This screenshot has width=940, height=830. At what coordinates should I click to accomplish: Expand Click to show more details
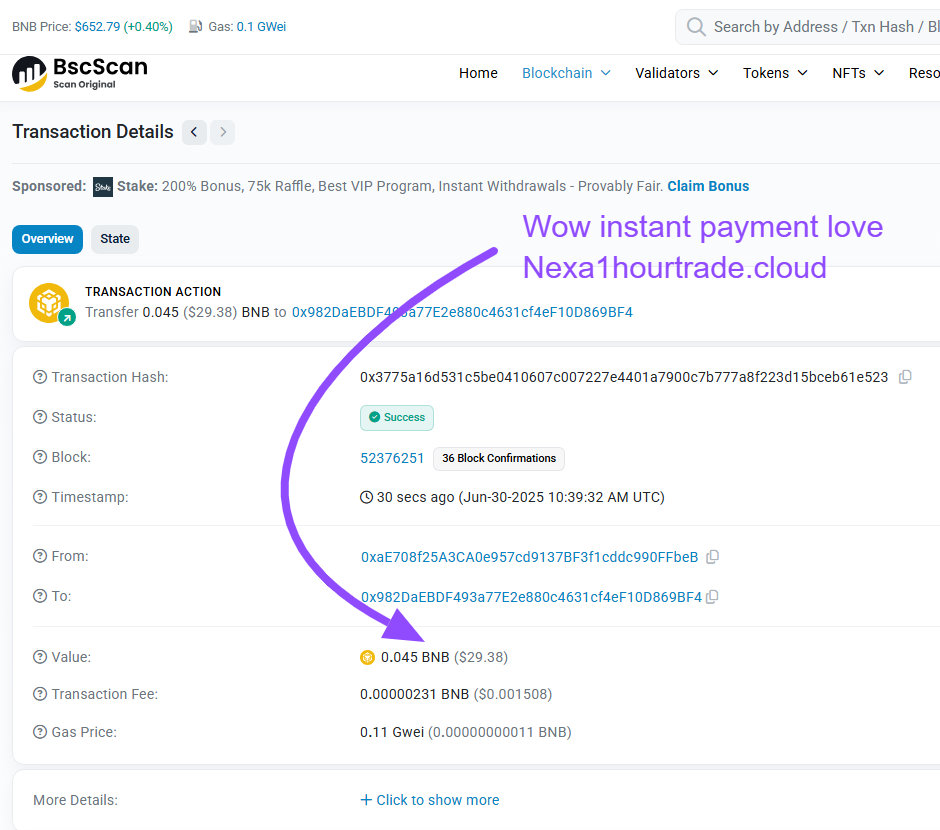(x=430, y=800)
